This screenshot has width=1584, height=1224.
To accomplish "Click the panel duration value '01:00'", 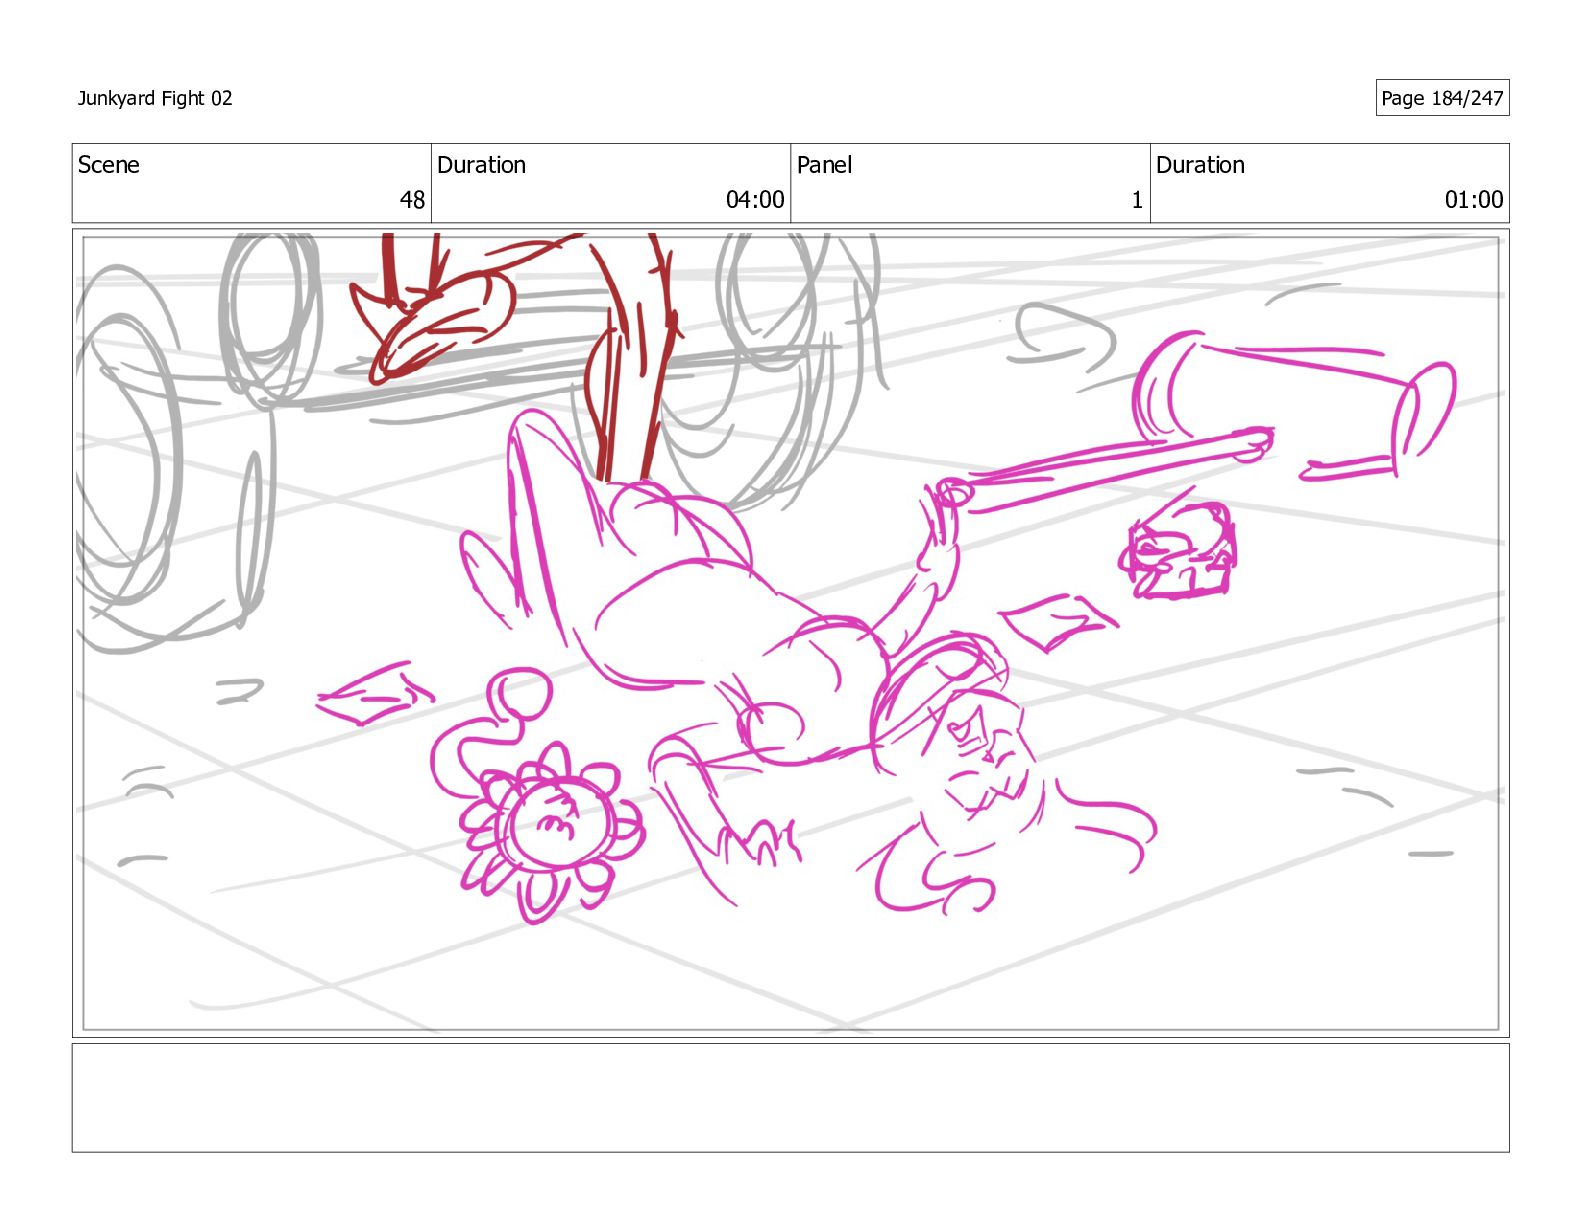I will (x=1474, y=200).
